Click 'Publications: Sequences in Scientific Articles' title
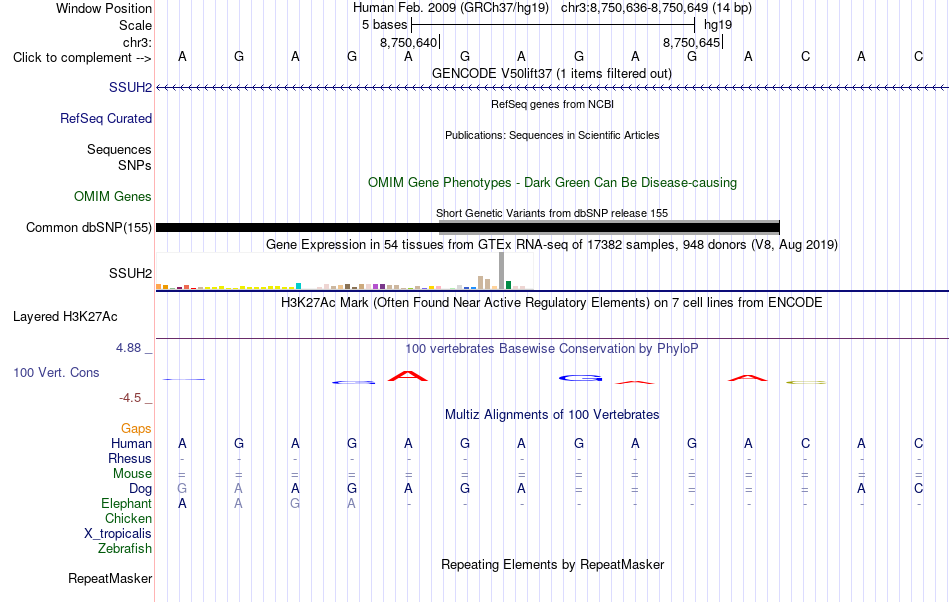Image resolution: width=950 pixels, height=602 pixels. coord(552,135)
